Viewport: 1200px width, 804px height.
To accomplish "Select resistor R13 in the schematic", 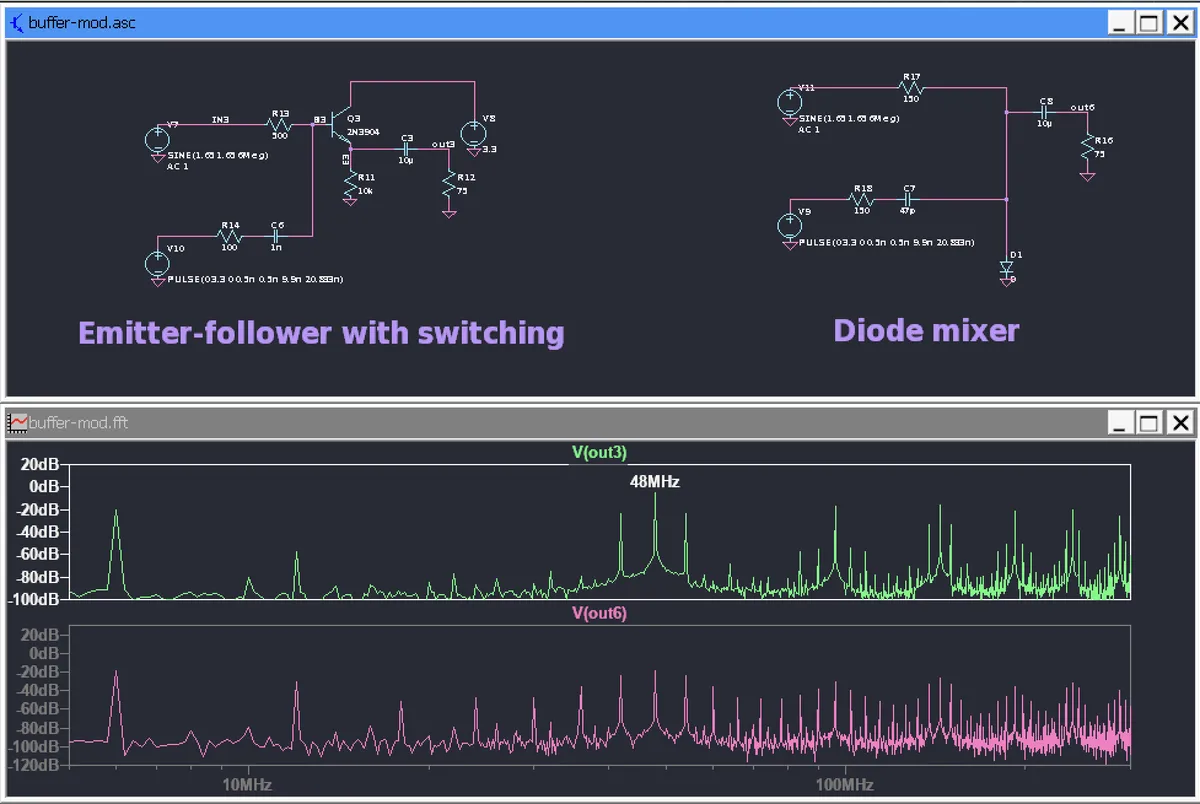I will coord(279,125).
